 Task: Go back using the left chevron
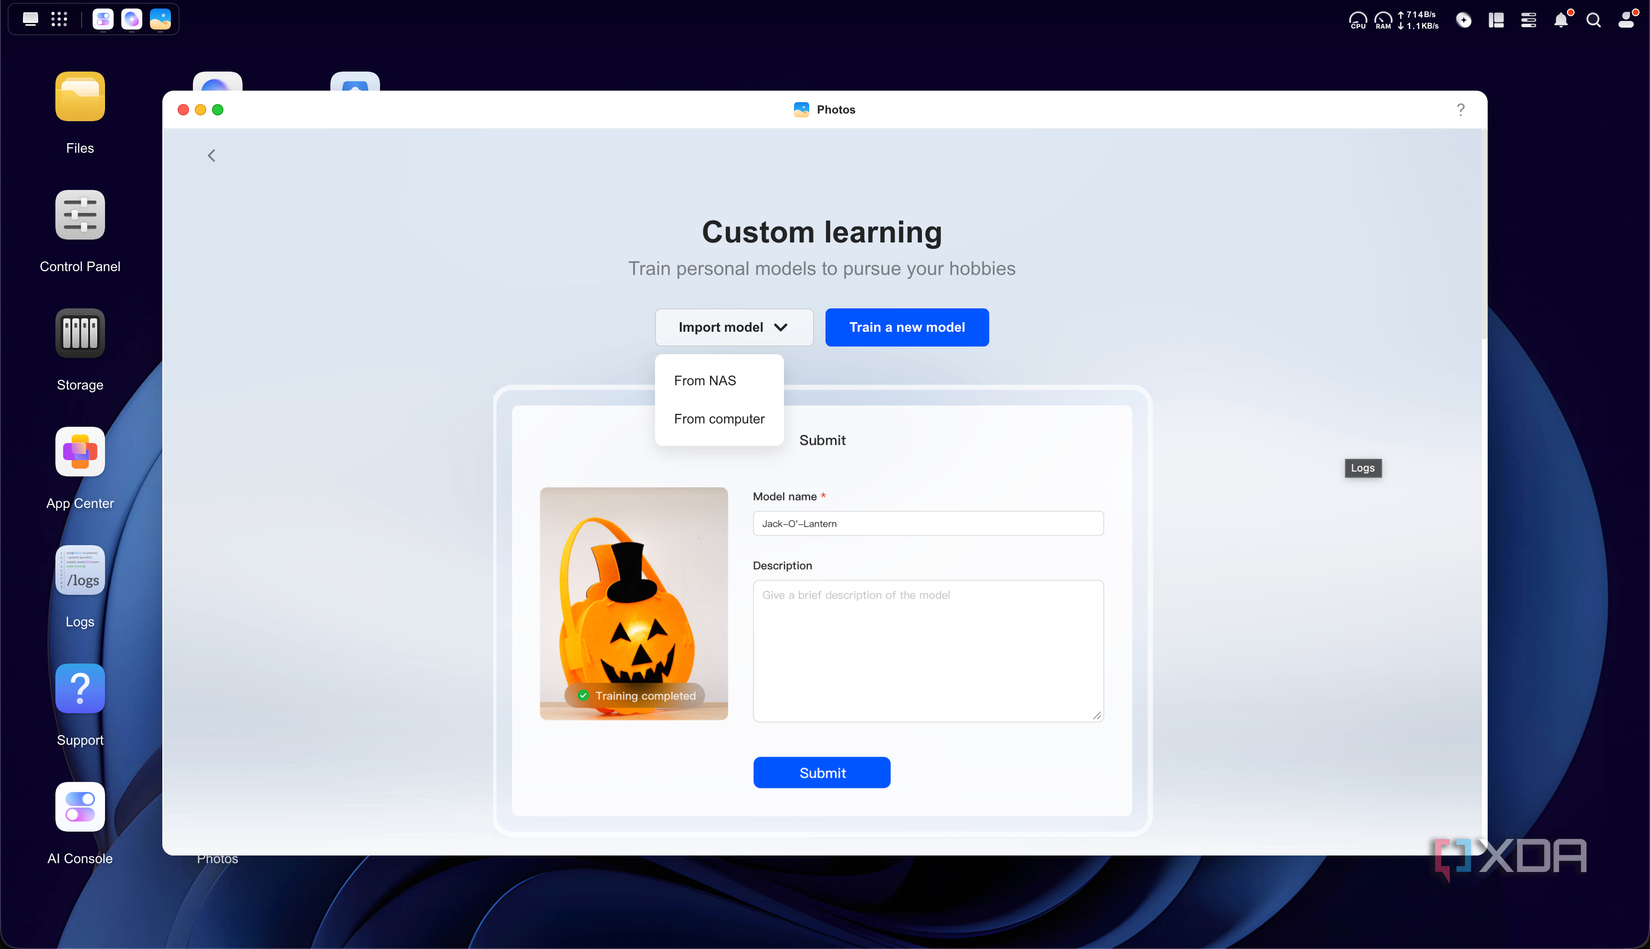click(x=211, y=155)
